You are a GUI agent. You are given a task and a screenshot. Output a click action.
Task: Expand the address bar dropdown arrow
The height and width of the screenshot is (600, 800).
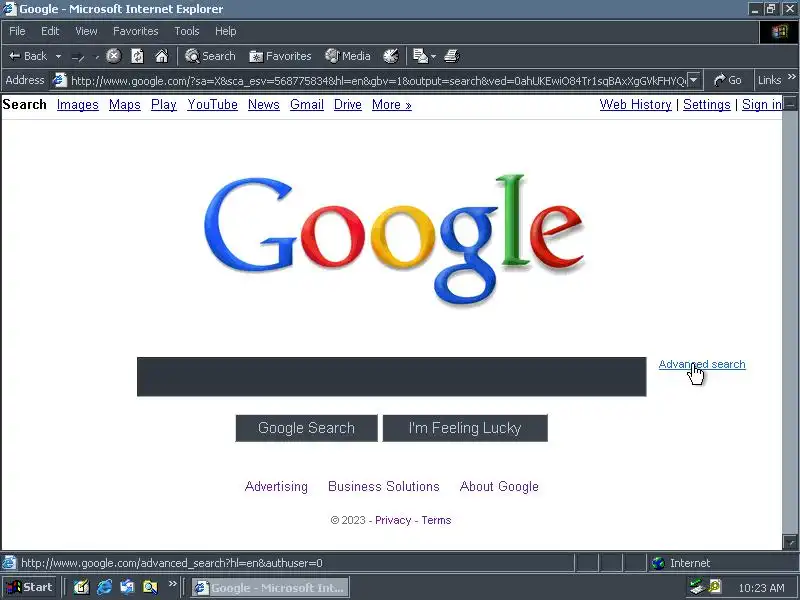coord(693,80)
